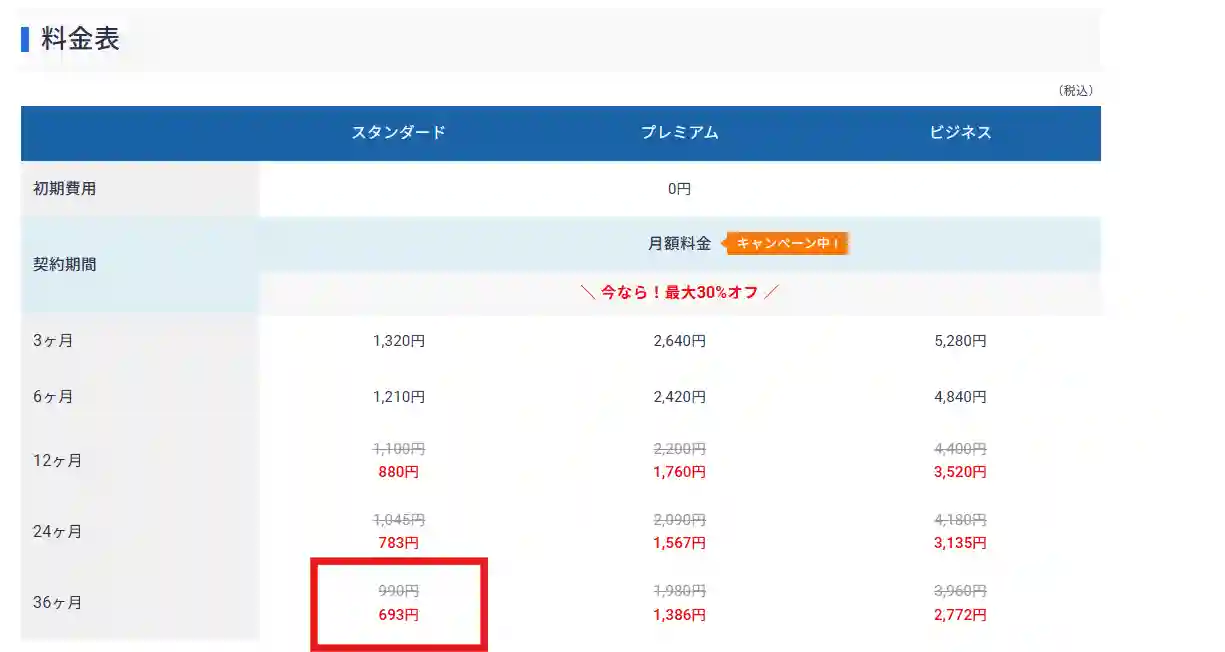Select the スタンダード plan column header

(x=399, y=132)
